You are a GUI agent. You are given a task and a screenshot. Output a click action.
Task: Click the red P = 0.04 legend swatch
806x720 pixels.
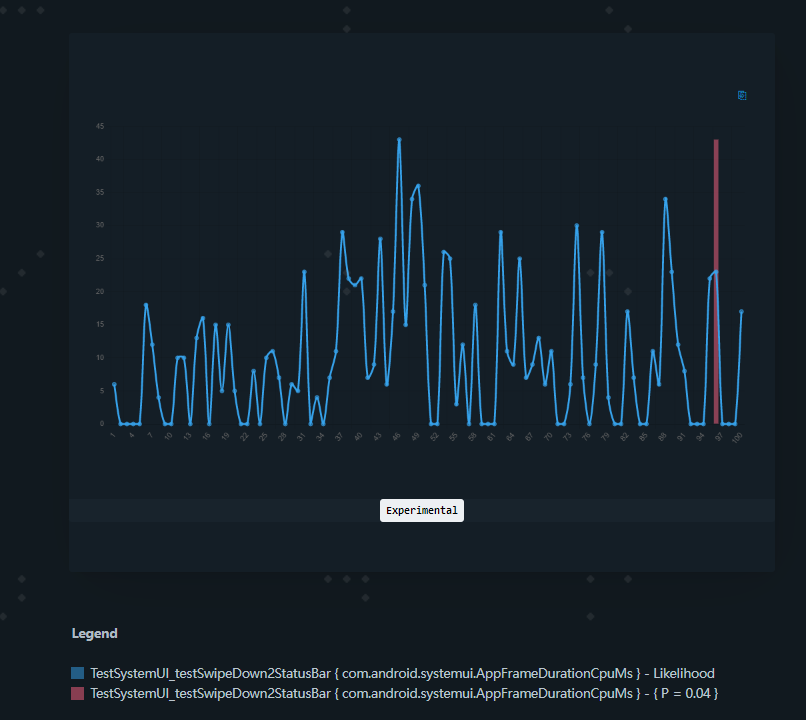coord(78,693)
